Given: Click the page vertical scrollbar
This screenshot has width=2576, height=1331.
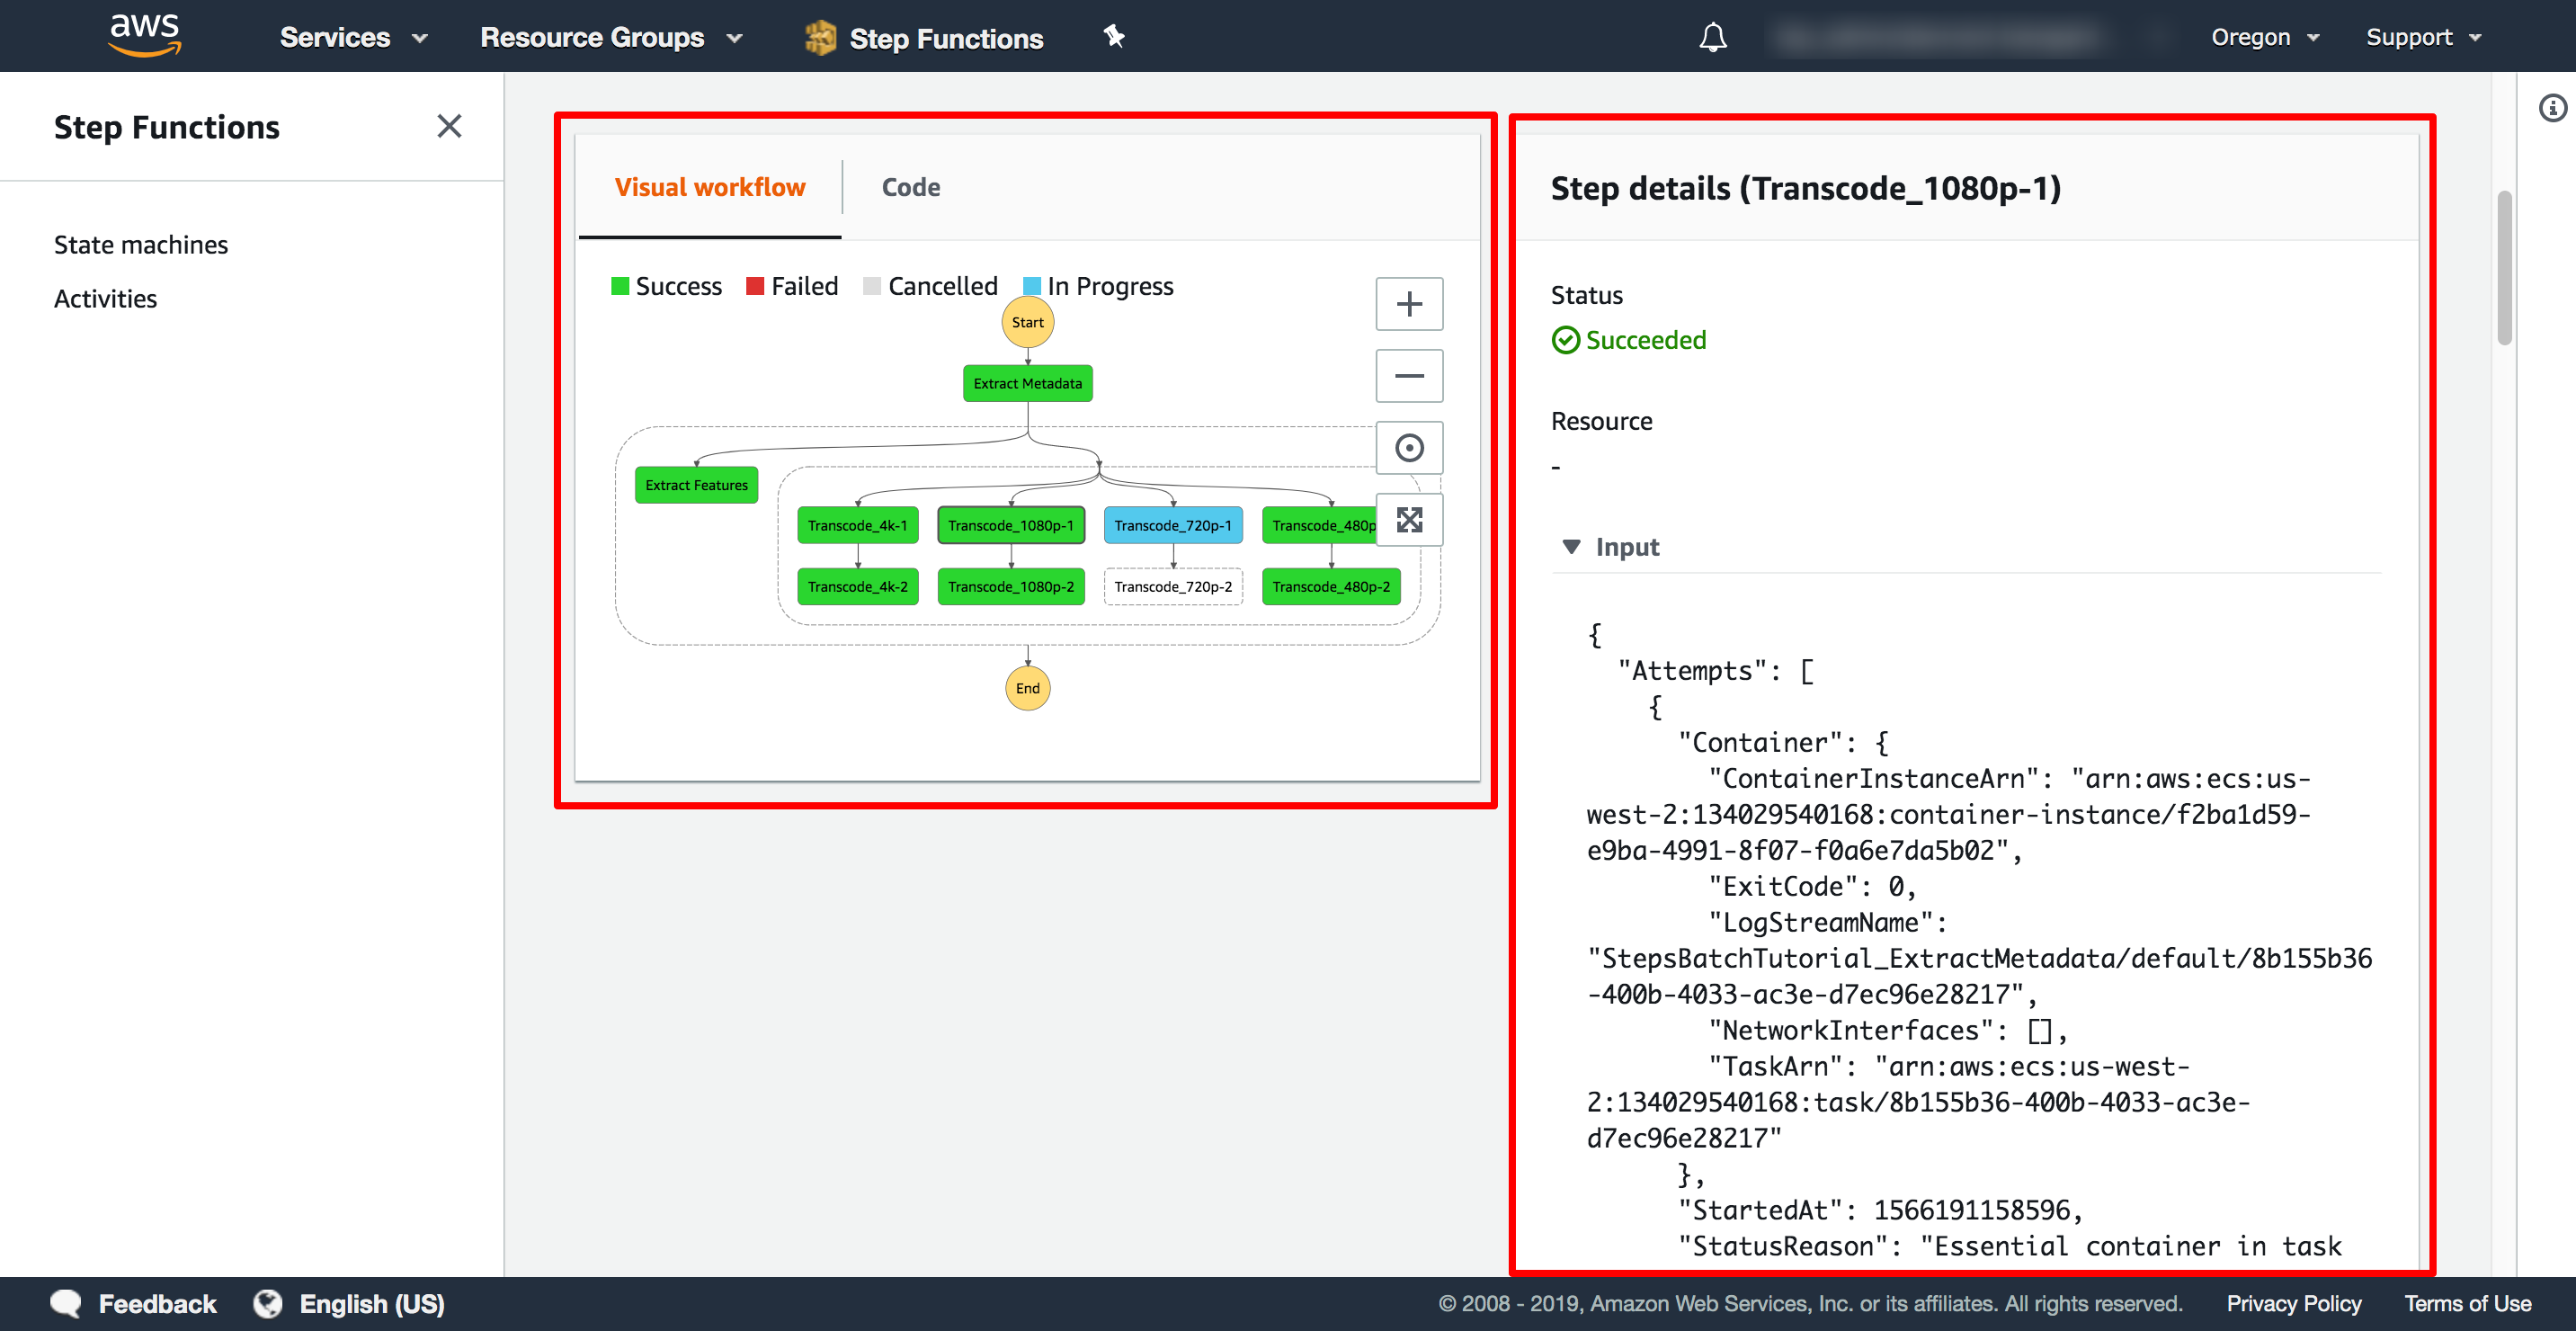Looking at the screenshot, I should click(2503, 268).
